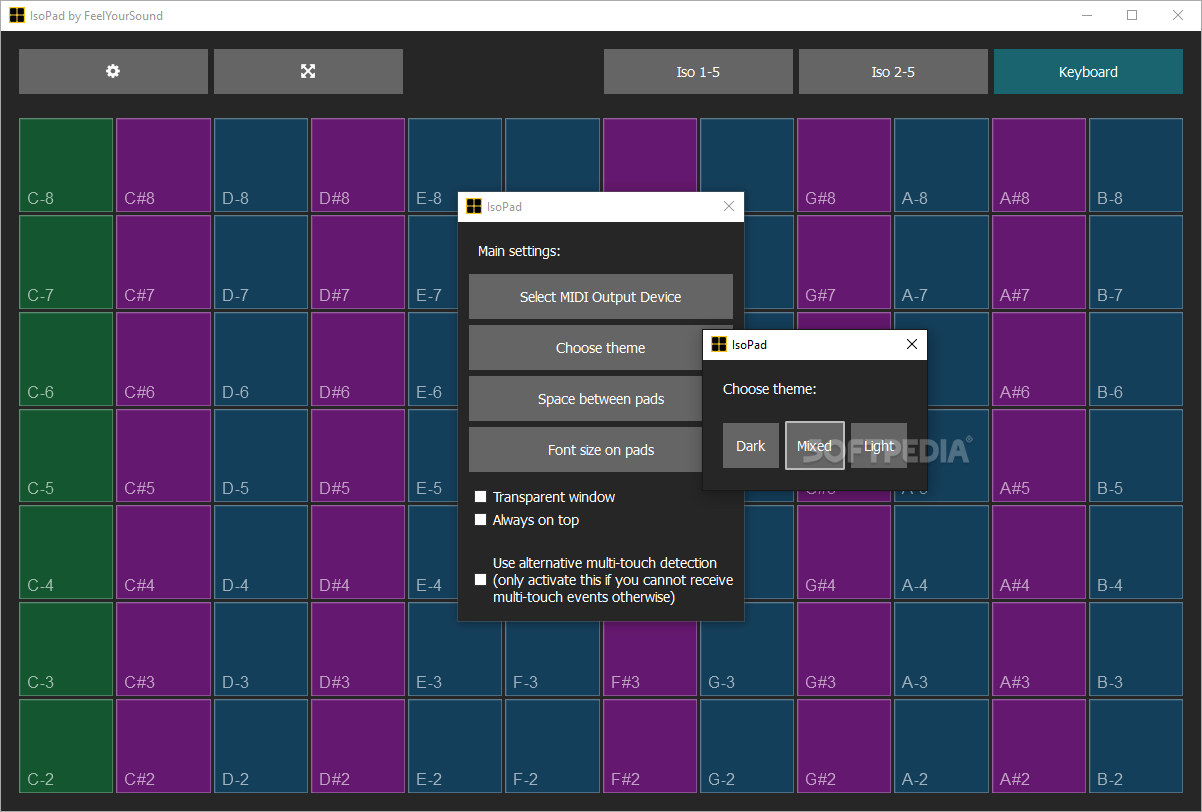Viewport: 1202px width, 812px height.
Task: Tap the C-8 green pad
Action: coord(66,165)
